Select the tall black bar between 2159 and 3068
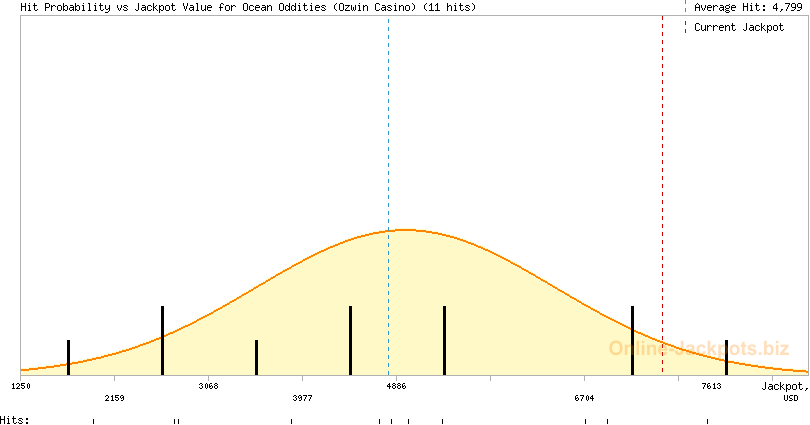Image resolution: width=810 pixels, height=425 pixels. click(x=162, y=340)
